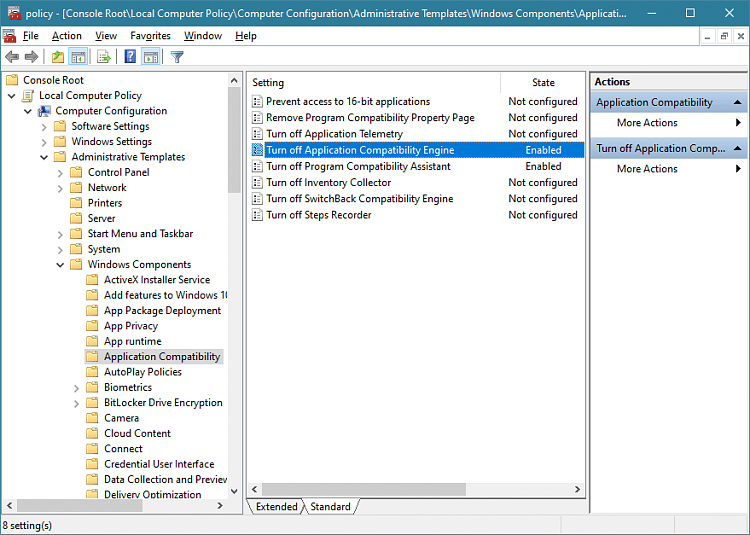Click the tree pane vertical scrollbar thumb

pyautogui.click(x=234, y=140)
